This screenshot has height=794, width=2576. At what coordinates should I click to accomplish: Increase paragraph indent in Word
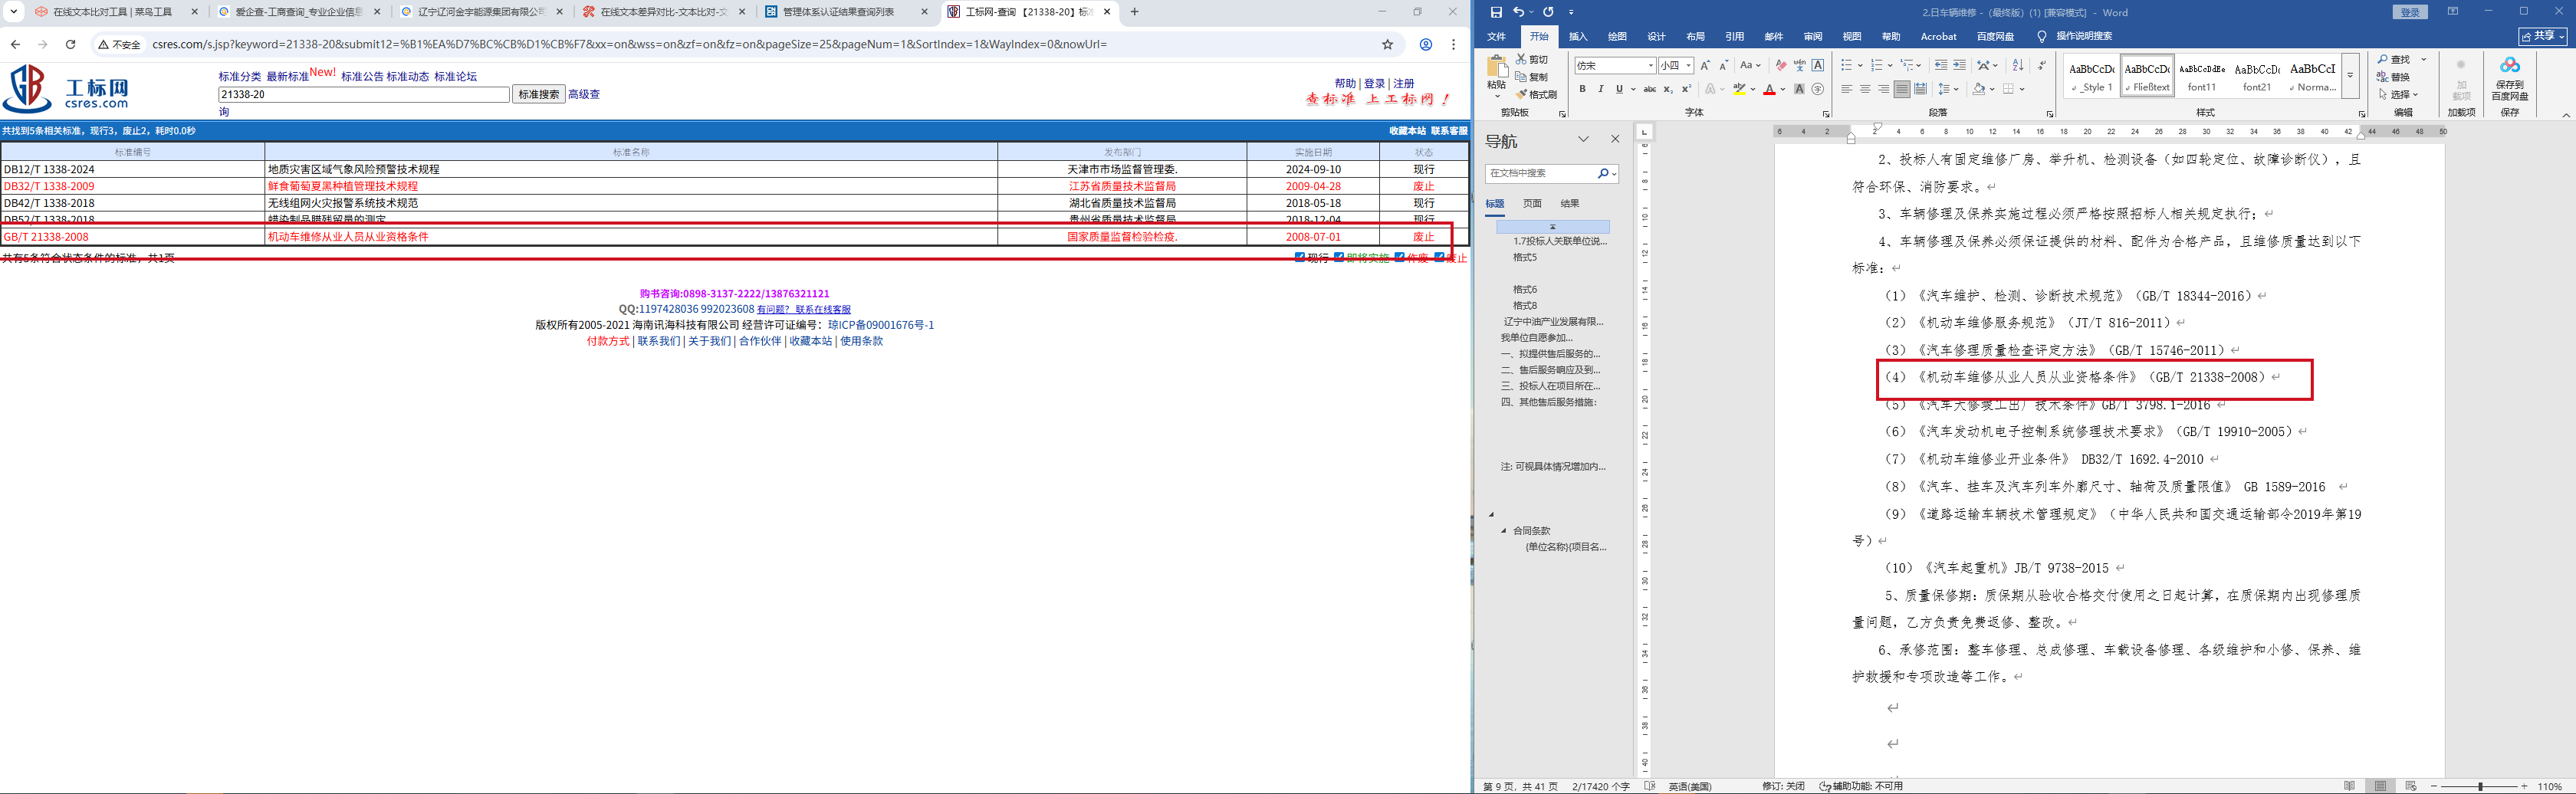[x=1959, y=65]
